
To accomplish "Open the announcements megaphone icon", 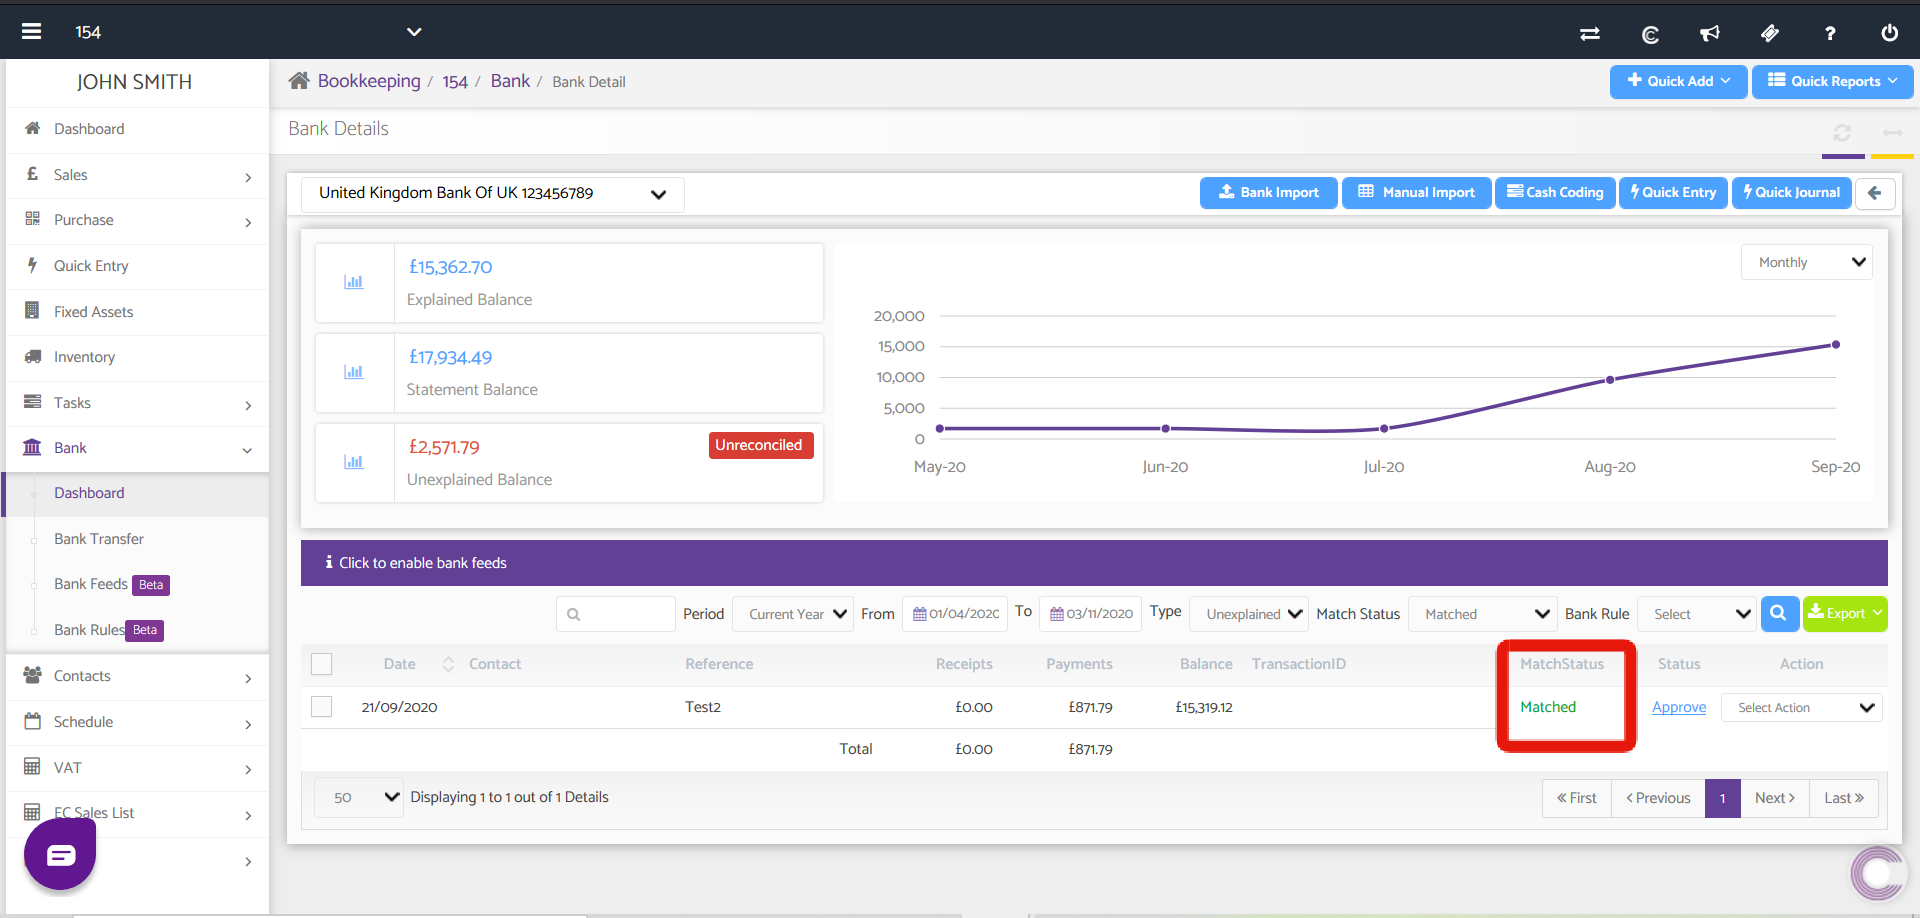I will coord(1710,33).
